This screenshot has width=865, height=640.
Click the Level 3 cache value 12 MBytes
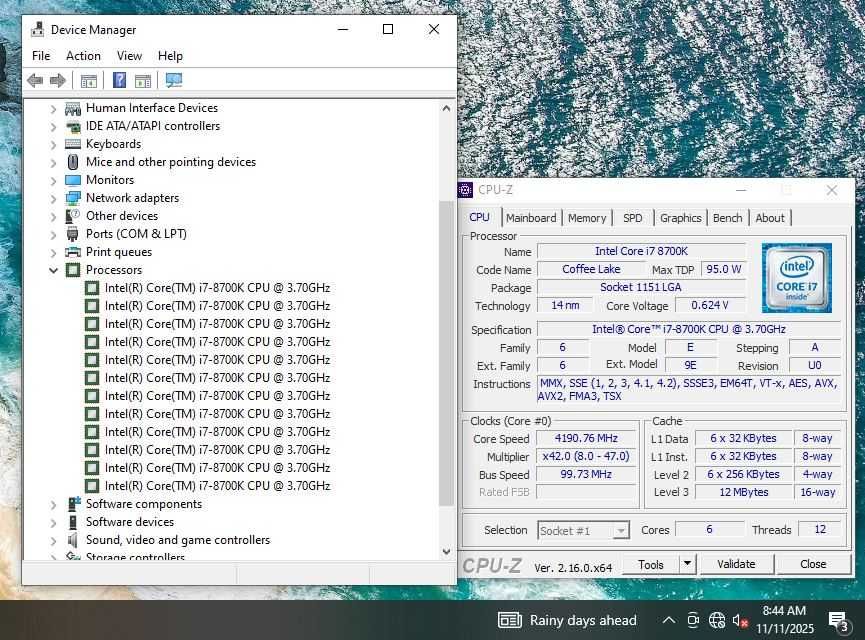[744, 492]
